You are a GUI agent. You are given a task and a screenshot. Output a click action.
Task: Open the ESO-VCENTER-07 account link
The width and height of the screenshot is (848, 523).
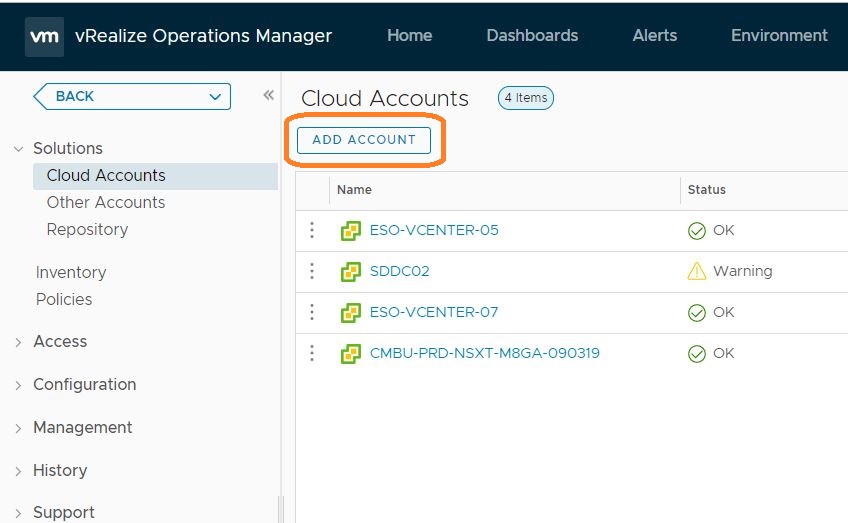point(433,313)
